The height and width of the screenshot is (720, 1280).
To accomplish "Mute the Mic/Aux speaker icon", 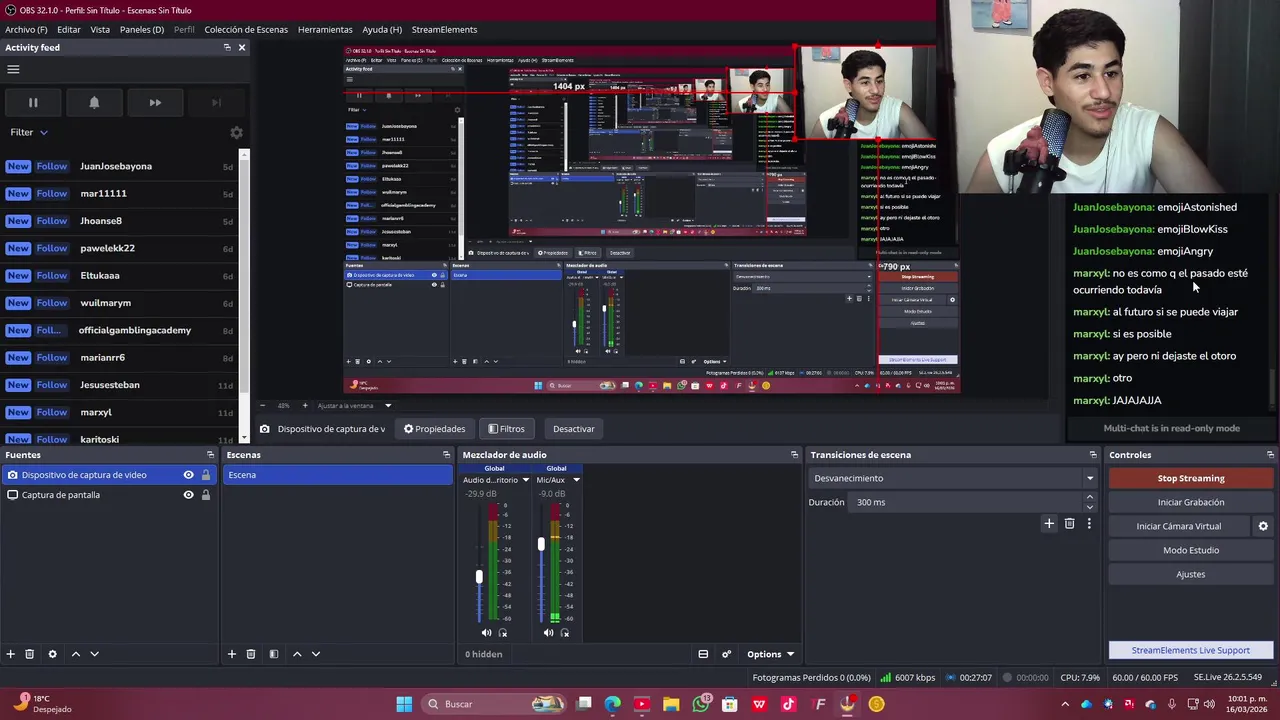I will click(x=548, y=632).
